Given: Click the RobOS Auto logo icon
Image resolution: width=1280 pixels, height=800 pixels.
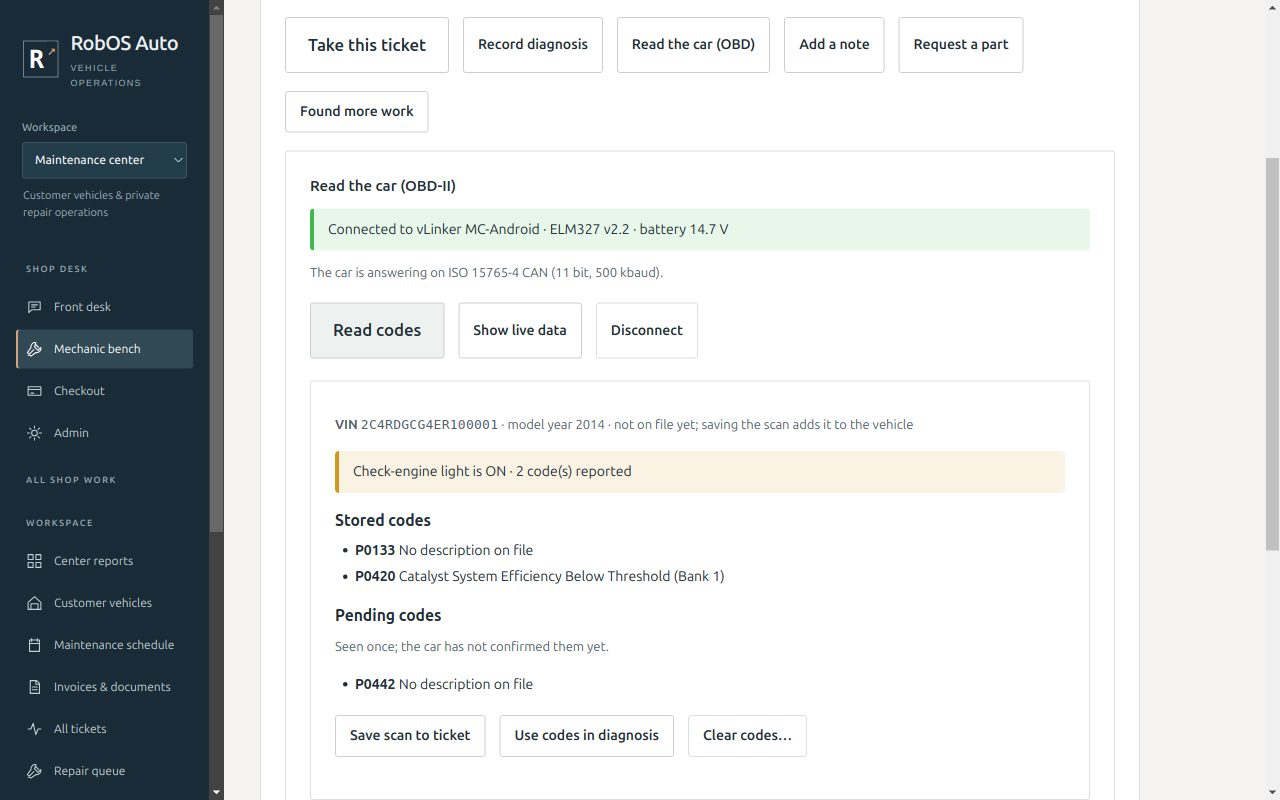Looking at the screenshot, I should 41,59.
